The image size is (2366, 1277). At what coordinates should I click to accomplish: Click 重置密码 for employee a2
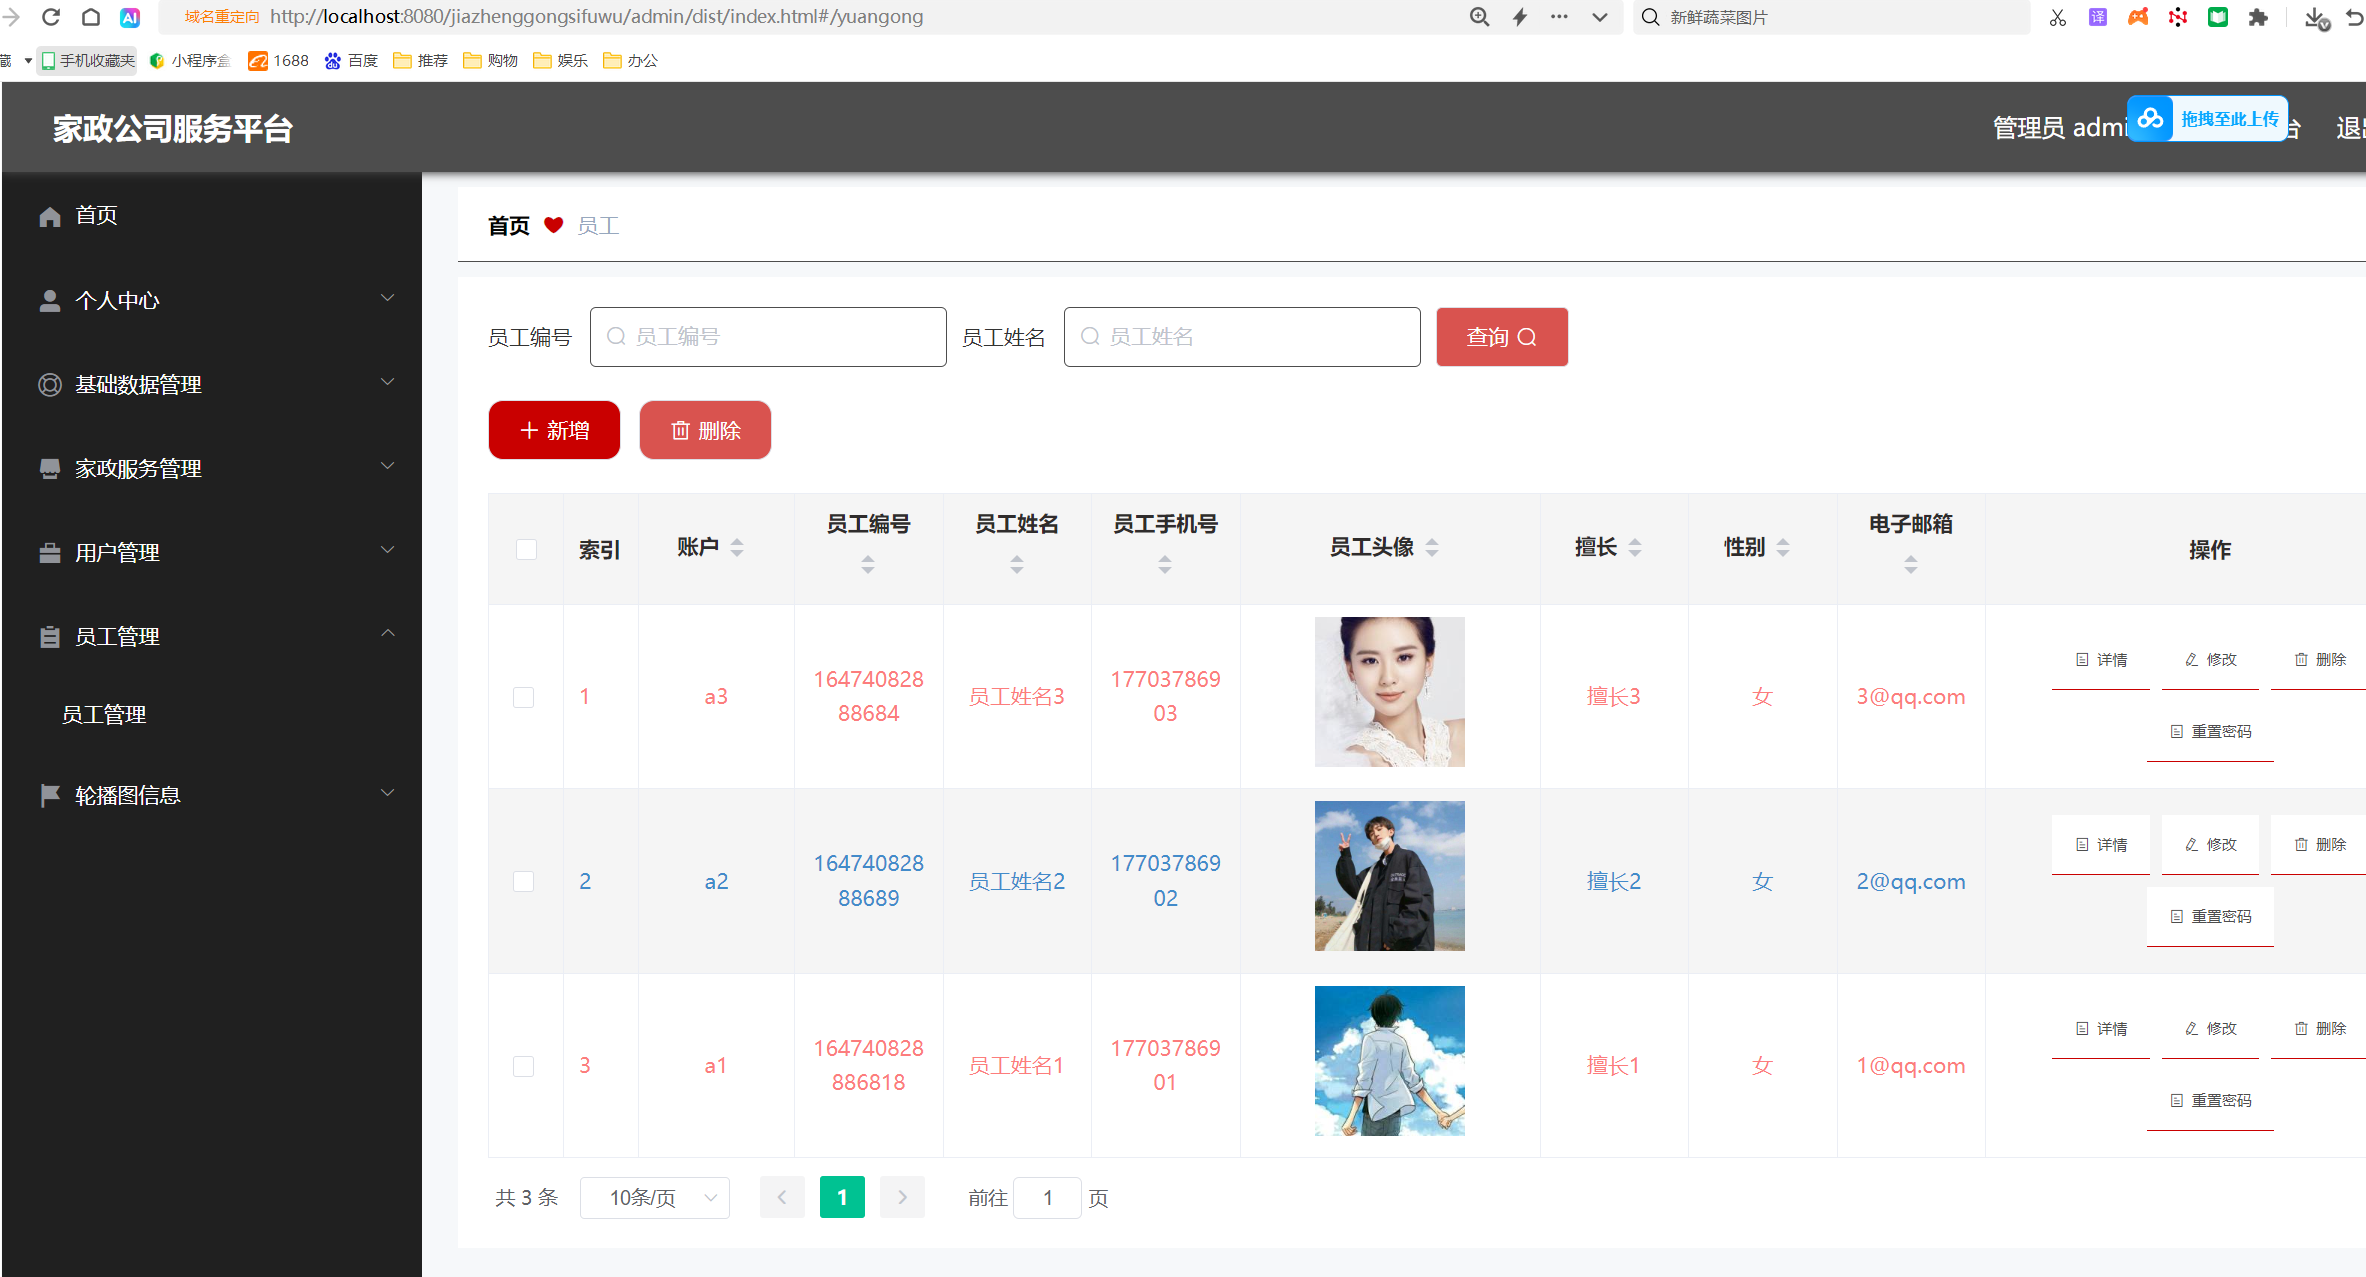[2210, 916]
